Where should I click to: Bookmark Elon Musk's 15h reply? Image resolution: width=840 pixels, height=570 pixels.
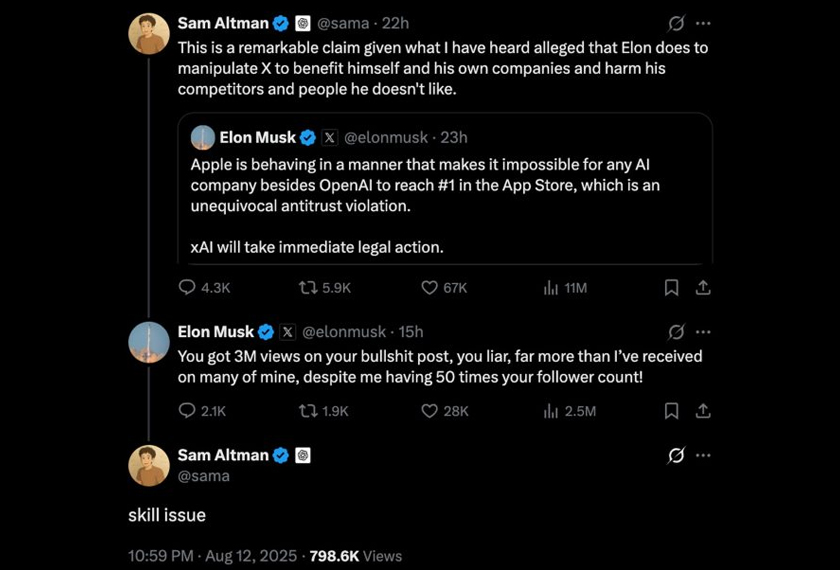[672, 410]
